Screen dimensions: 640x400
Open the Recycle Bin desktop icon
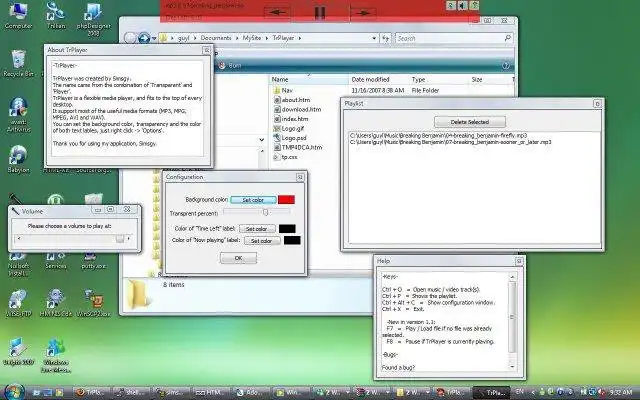[18, 63]
